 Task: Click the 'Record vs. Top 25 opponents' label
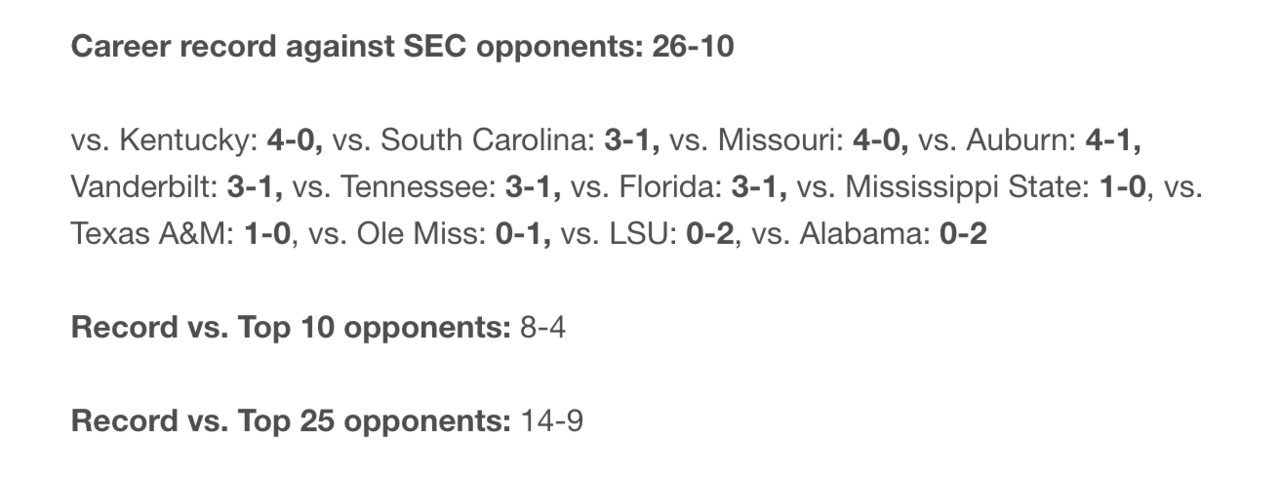(291, 422)
